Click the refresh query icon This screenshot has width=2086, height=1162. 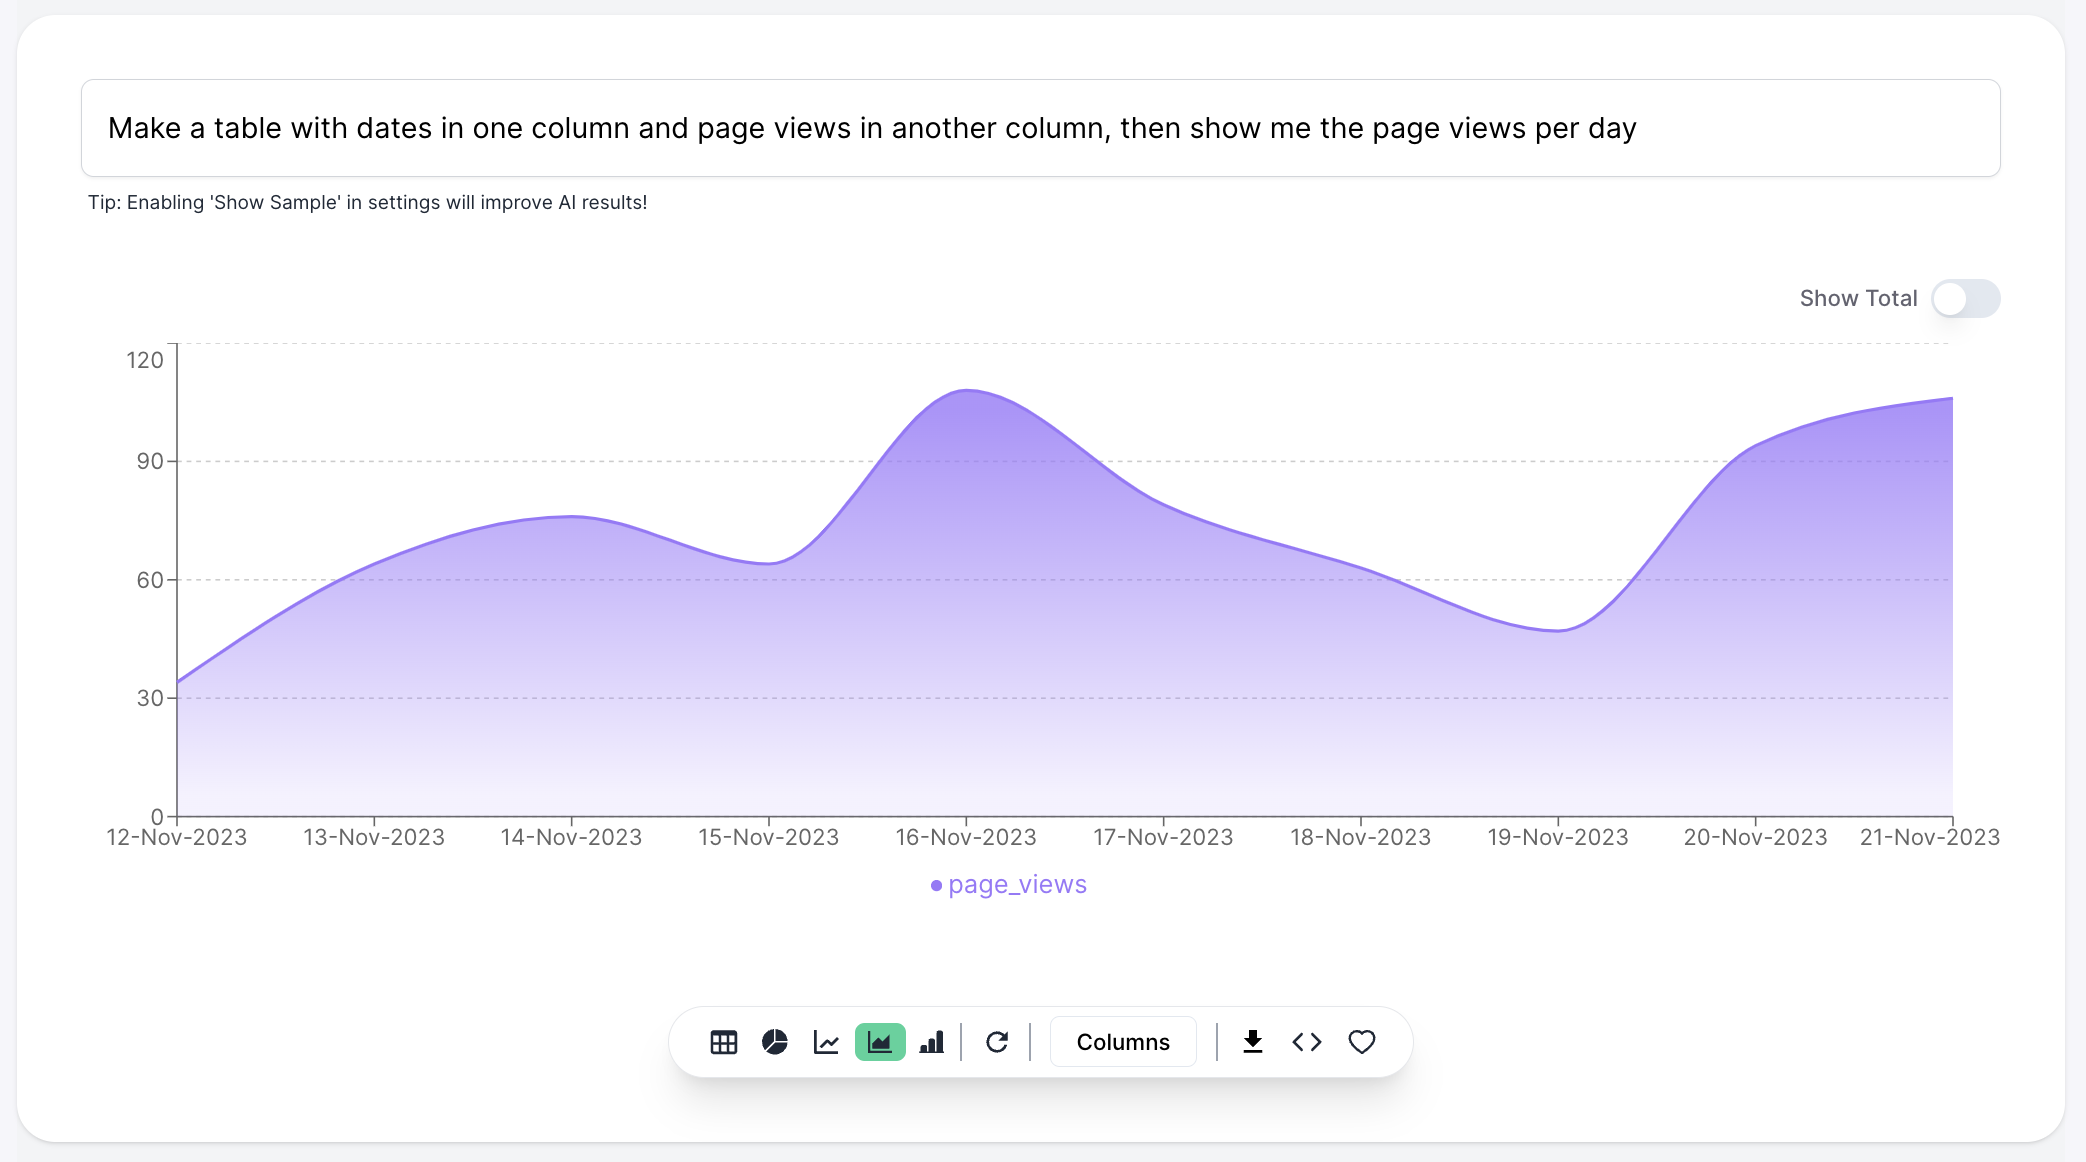pyautogui.click(x=997, y=1042)
